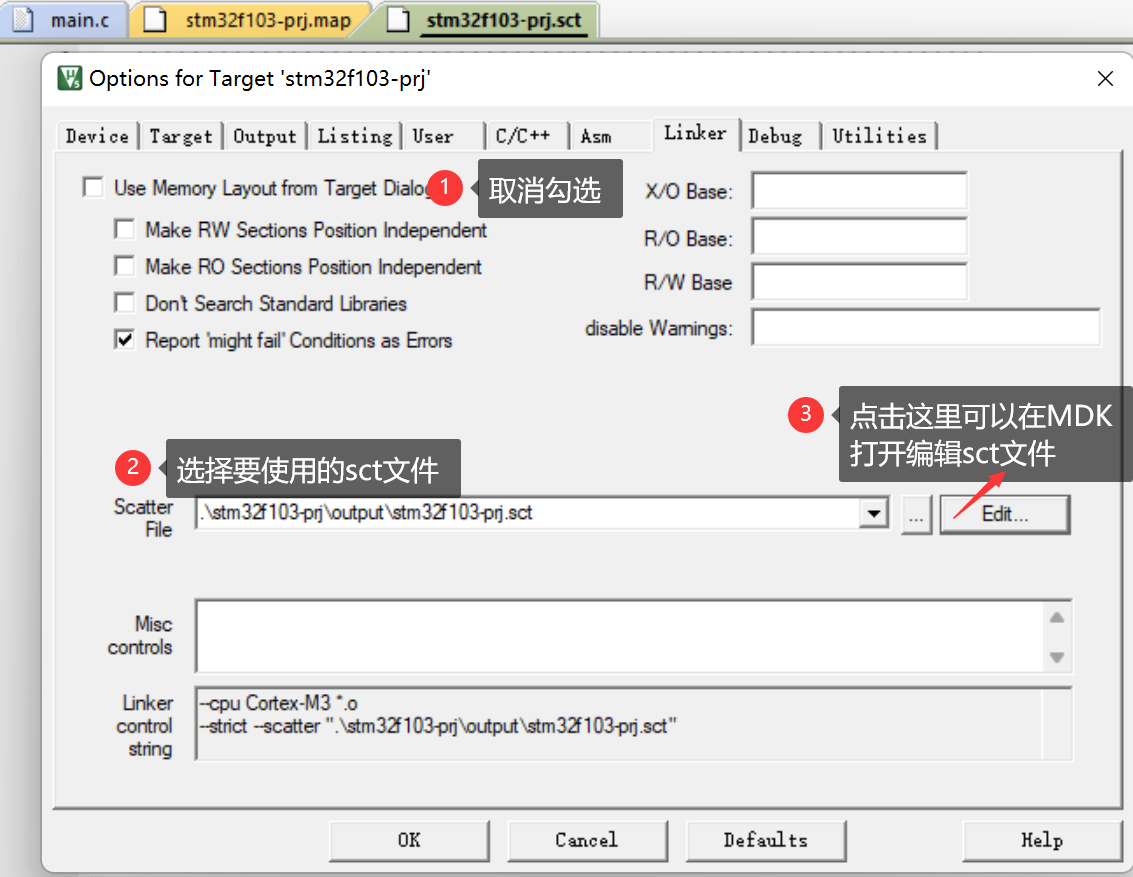Click the Misc controls text area
The height and width of the screenshot is (877, 1133).
[x=620, y=636]
